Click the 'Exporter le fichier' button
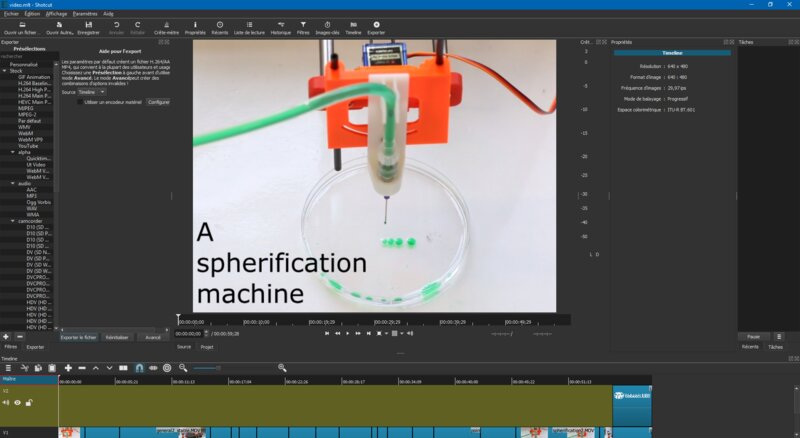 [x=78, y=337]
